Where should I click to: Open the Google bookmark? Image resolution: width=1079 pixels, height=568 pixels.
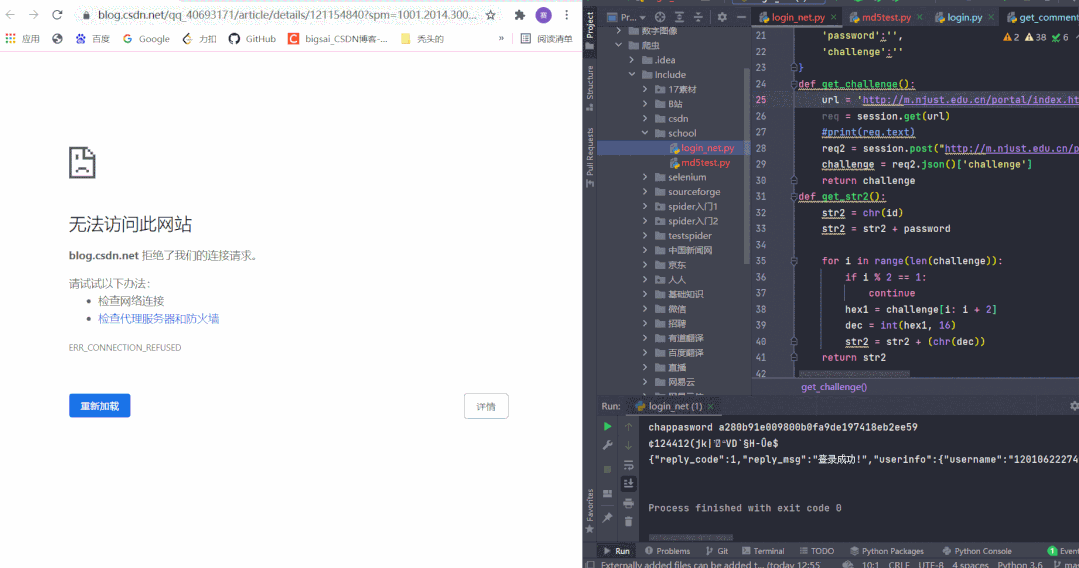tap(146, 39)
